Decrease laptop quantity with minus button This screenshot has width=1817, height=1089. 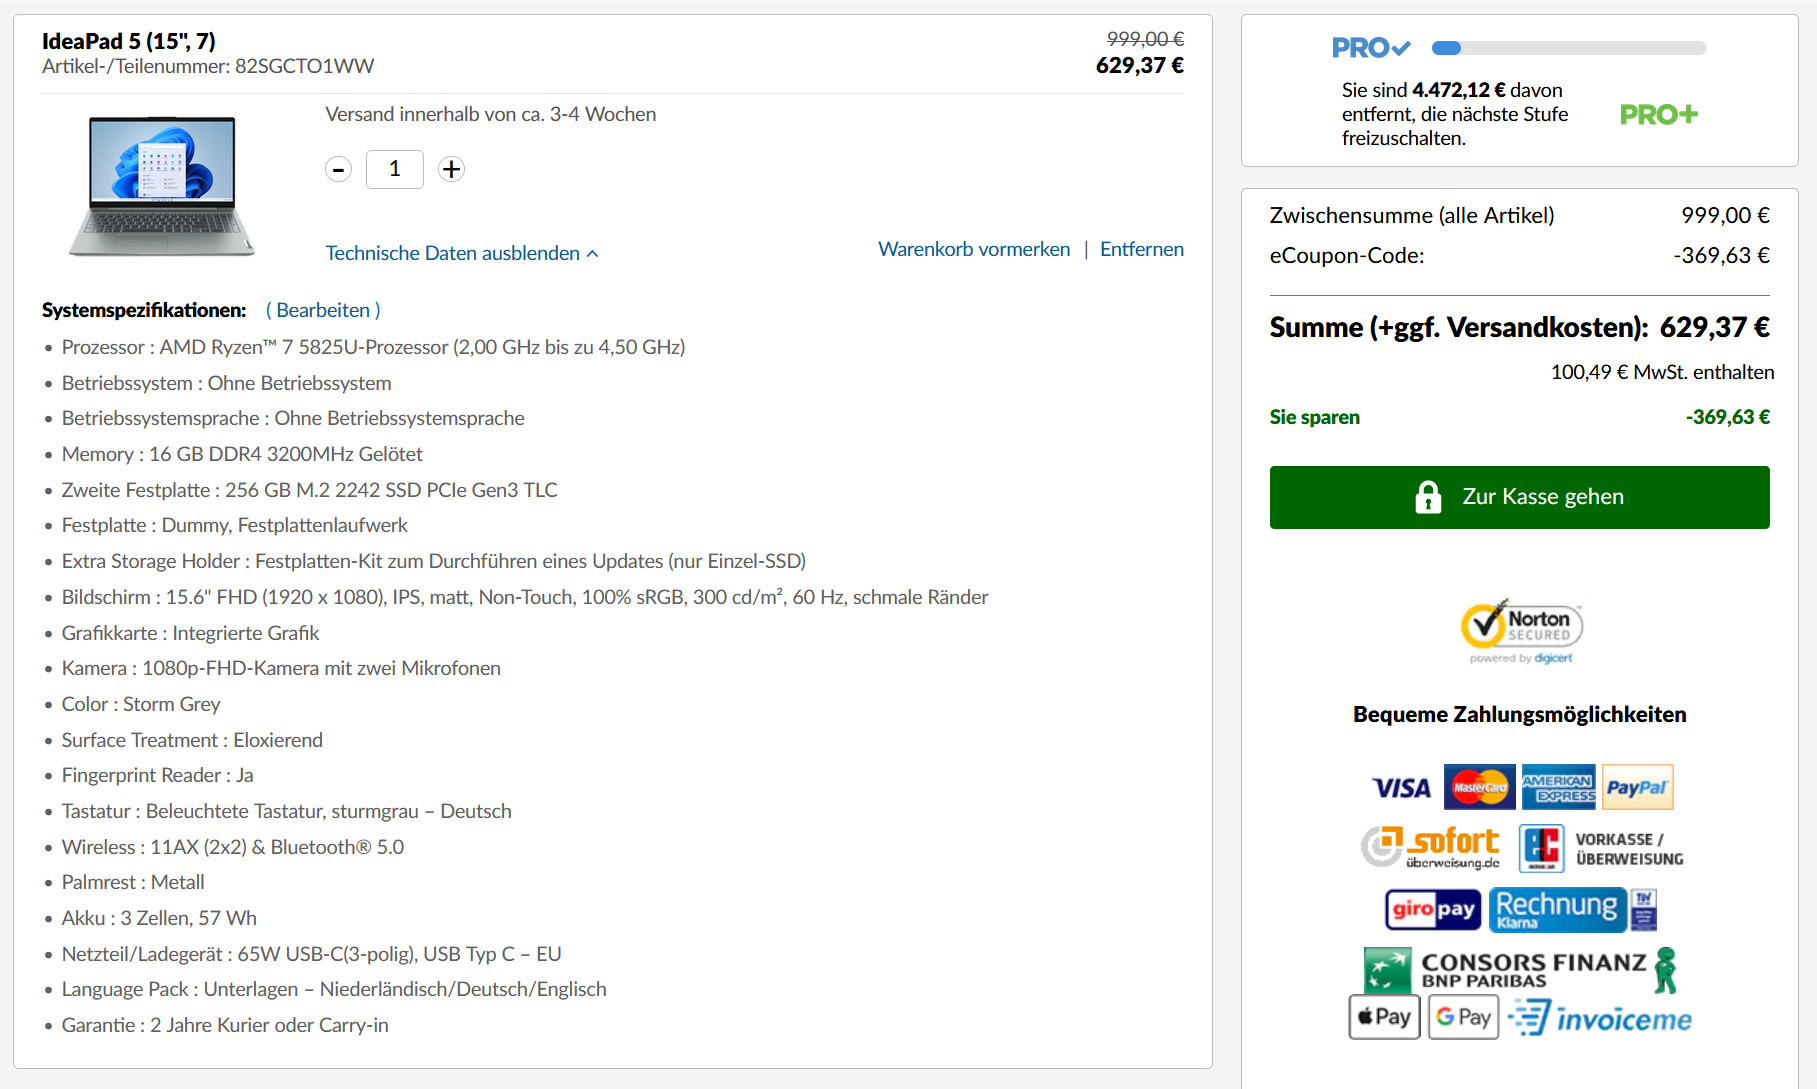coord(339,169)
